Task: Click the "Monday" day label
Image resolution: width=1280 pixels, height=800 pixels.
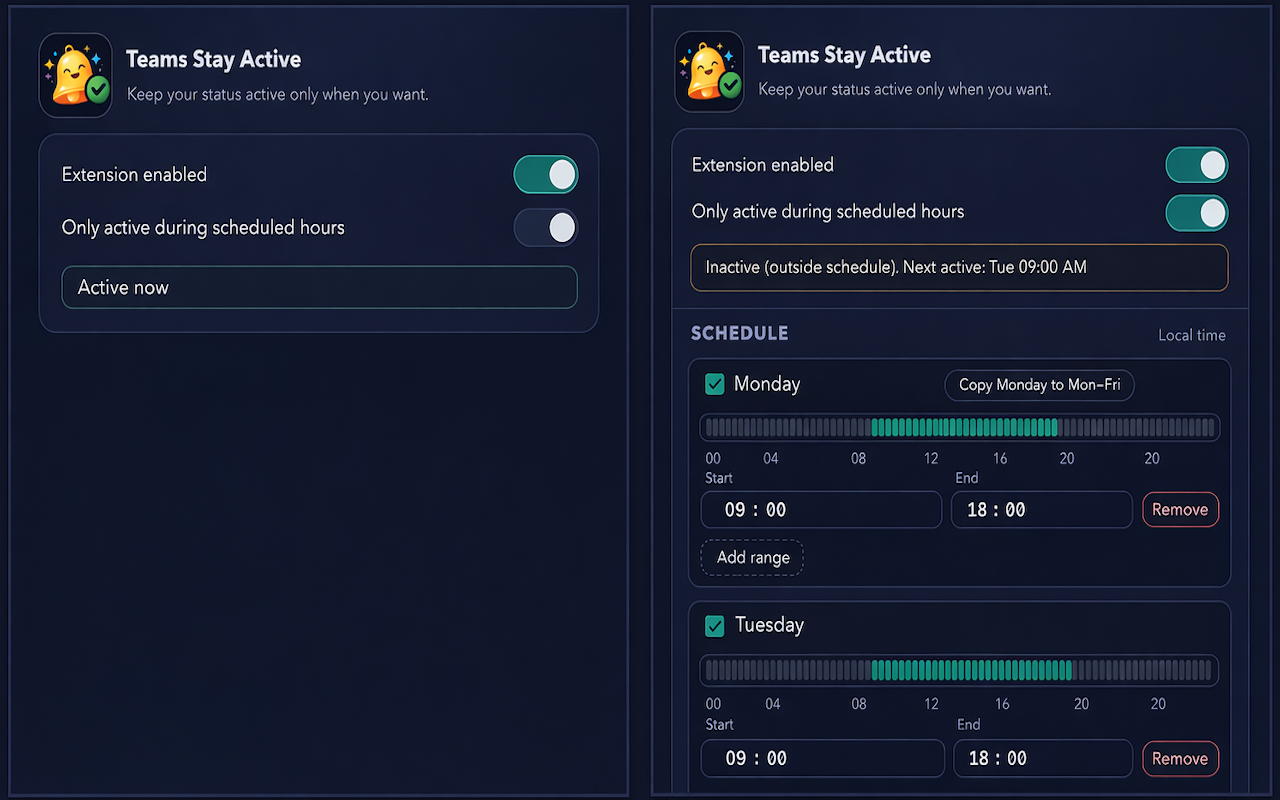Action: [x=767, y=384]
